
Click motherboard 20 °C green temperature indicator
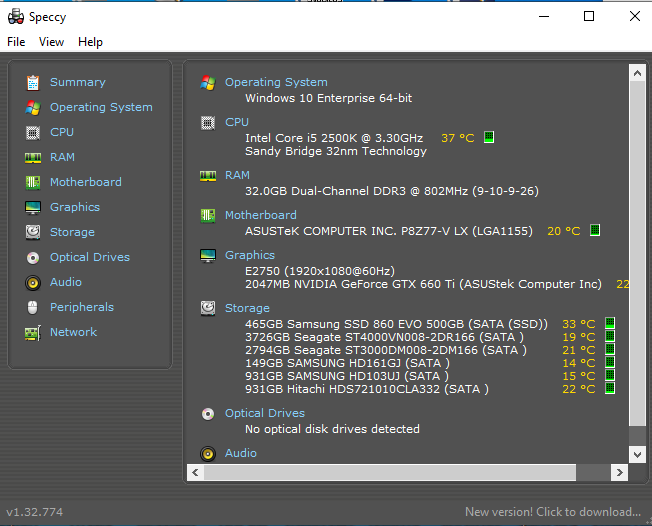click(595, 230)
